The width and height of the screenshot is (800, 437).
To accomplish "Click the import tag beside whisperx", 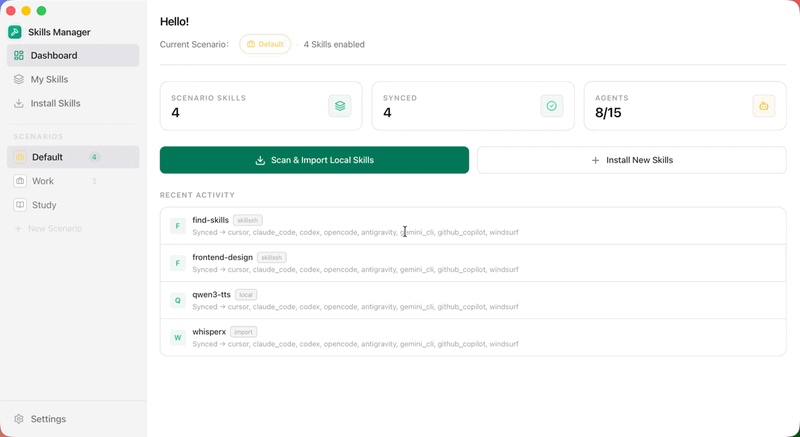I will (x=243, y=332).
